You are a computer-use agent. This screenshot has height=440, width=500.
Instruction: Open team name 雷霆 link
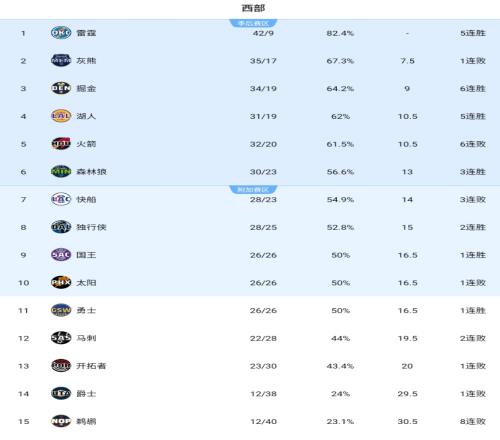[x=86, y=33]
